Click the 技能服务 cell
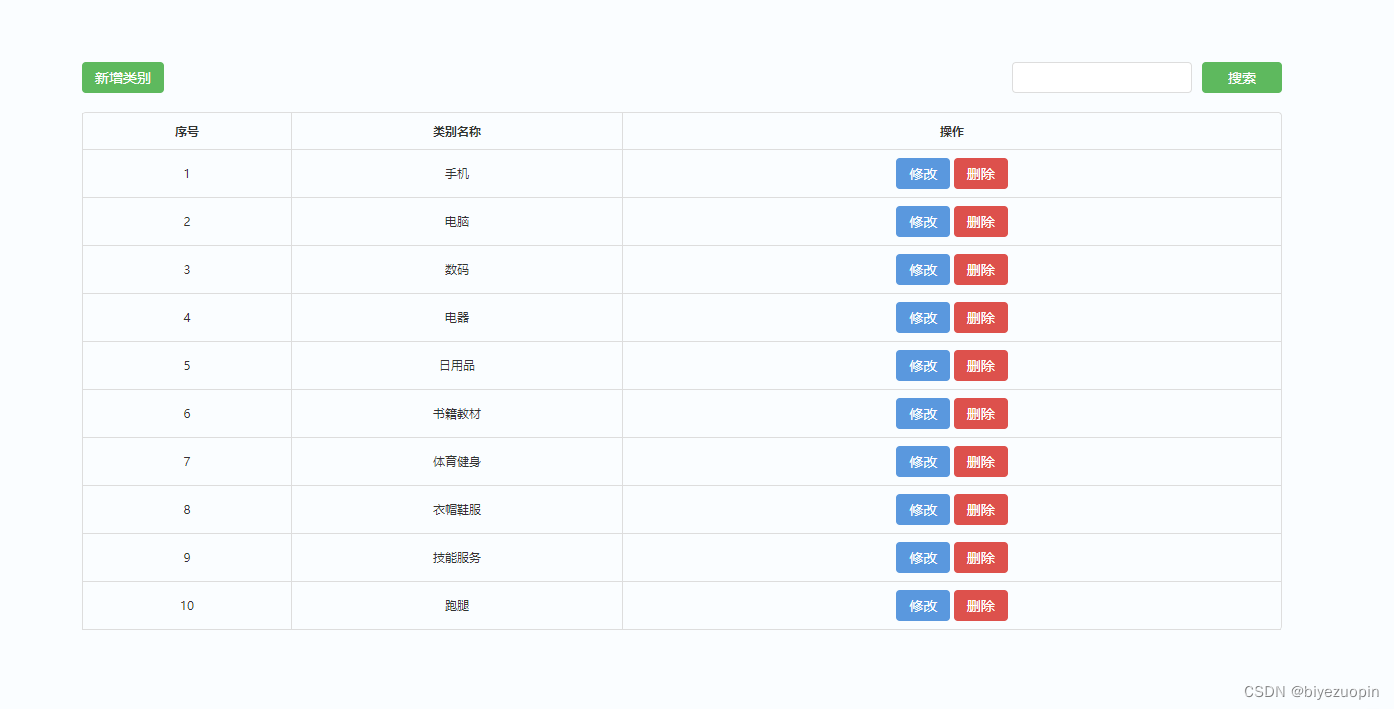This screenshot has width=1394, height=709. (457, 558)
